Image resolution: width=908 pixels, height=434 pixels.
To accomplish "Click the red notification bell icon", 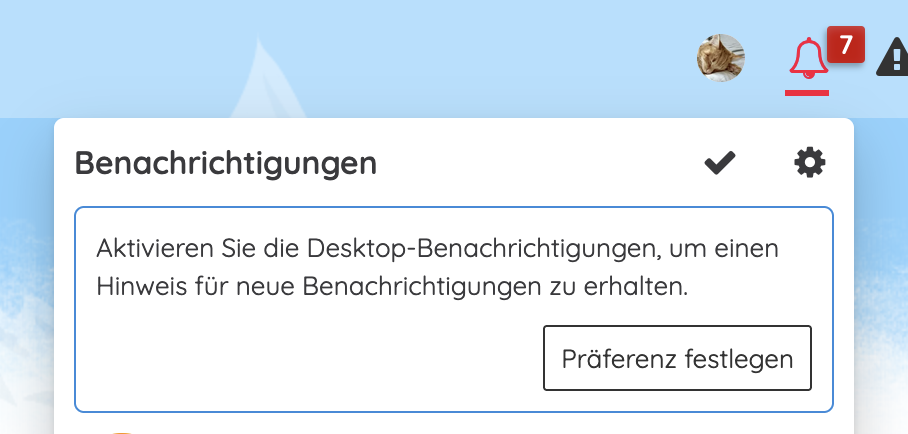I will point(808,59).
